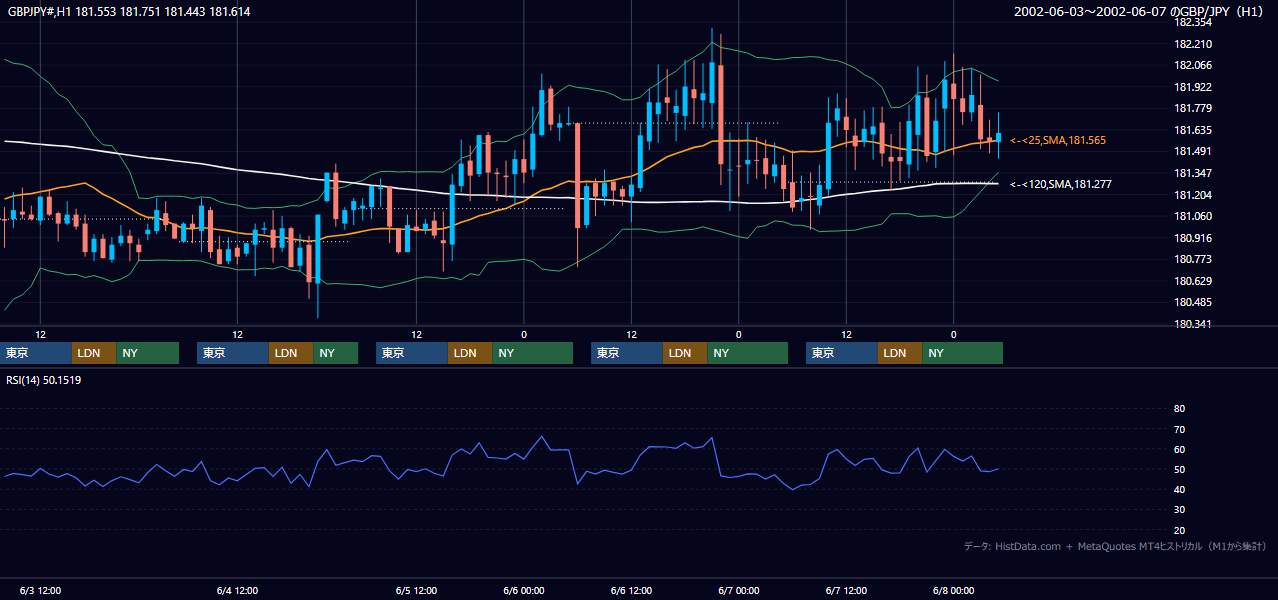1278x600 pixels.
Task: Click price axis label 180.629
Action: coord(1192,281)
